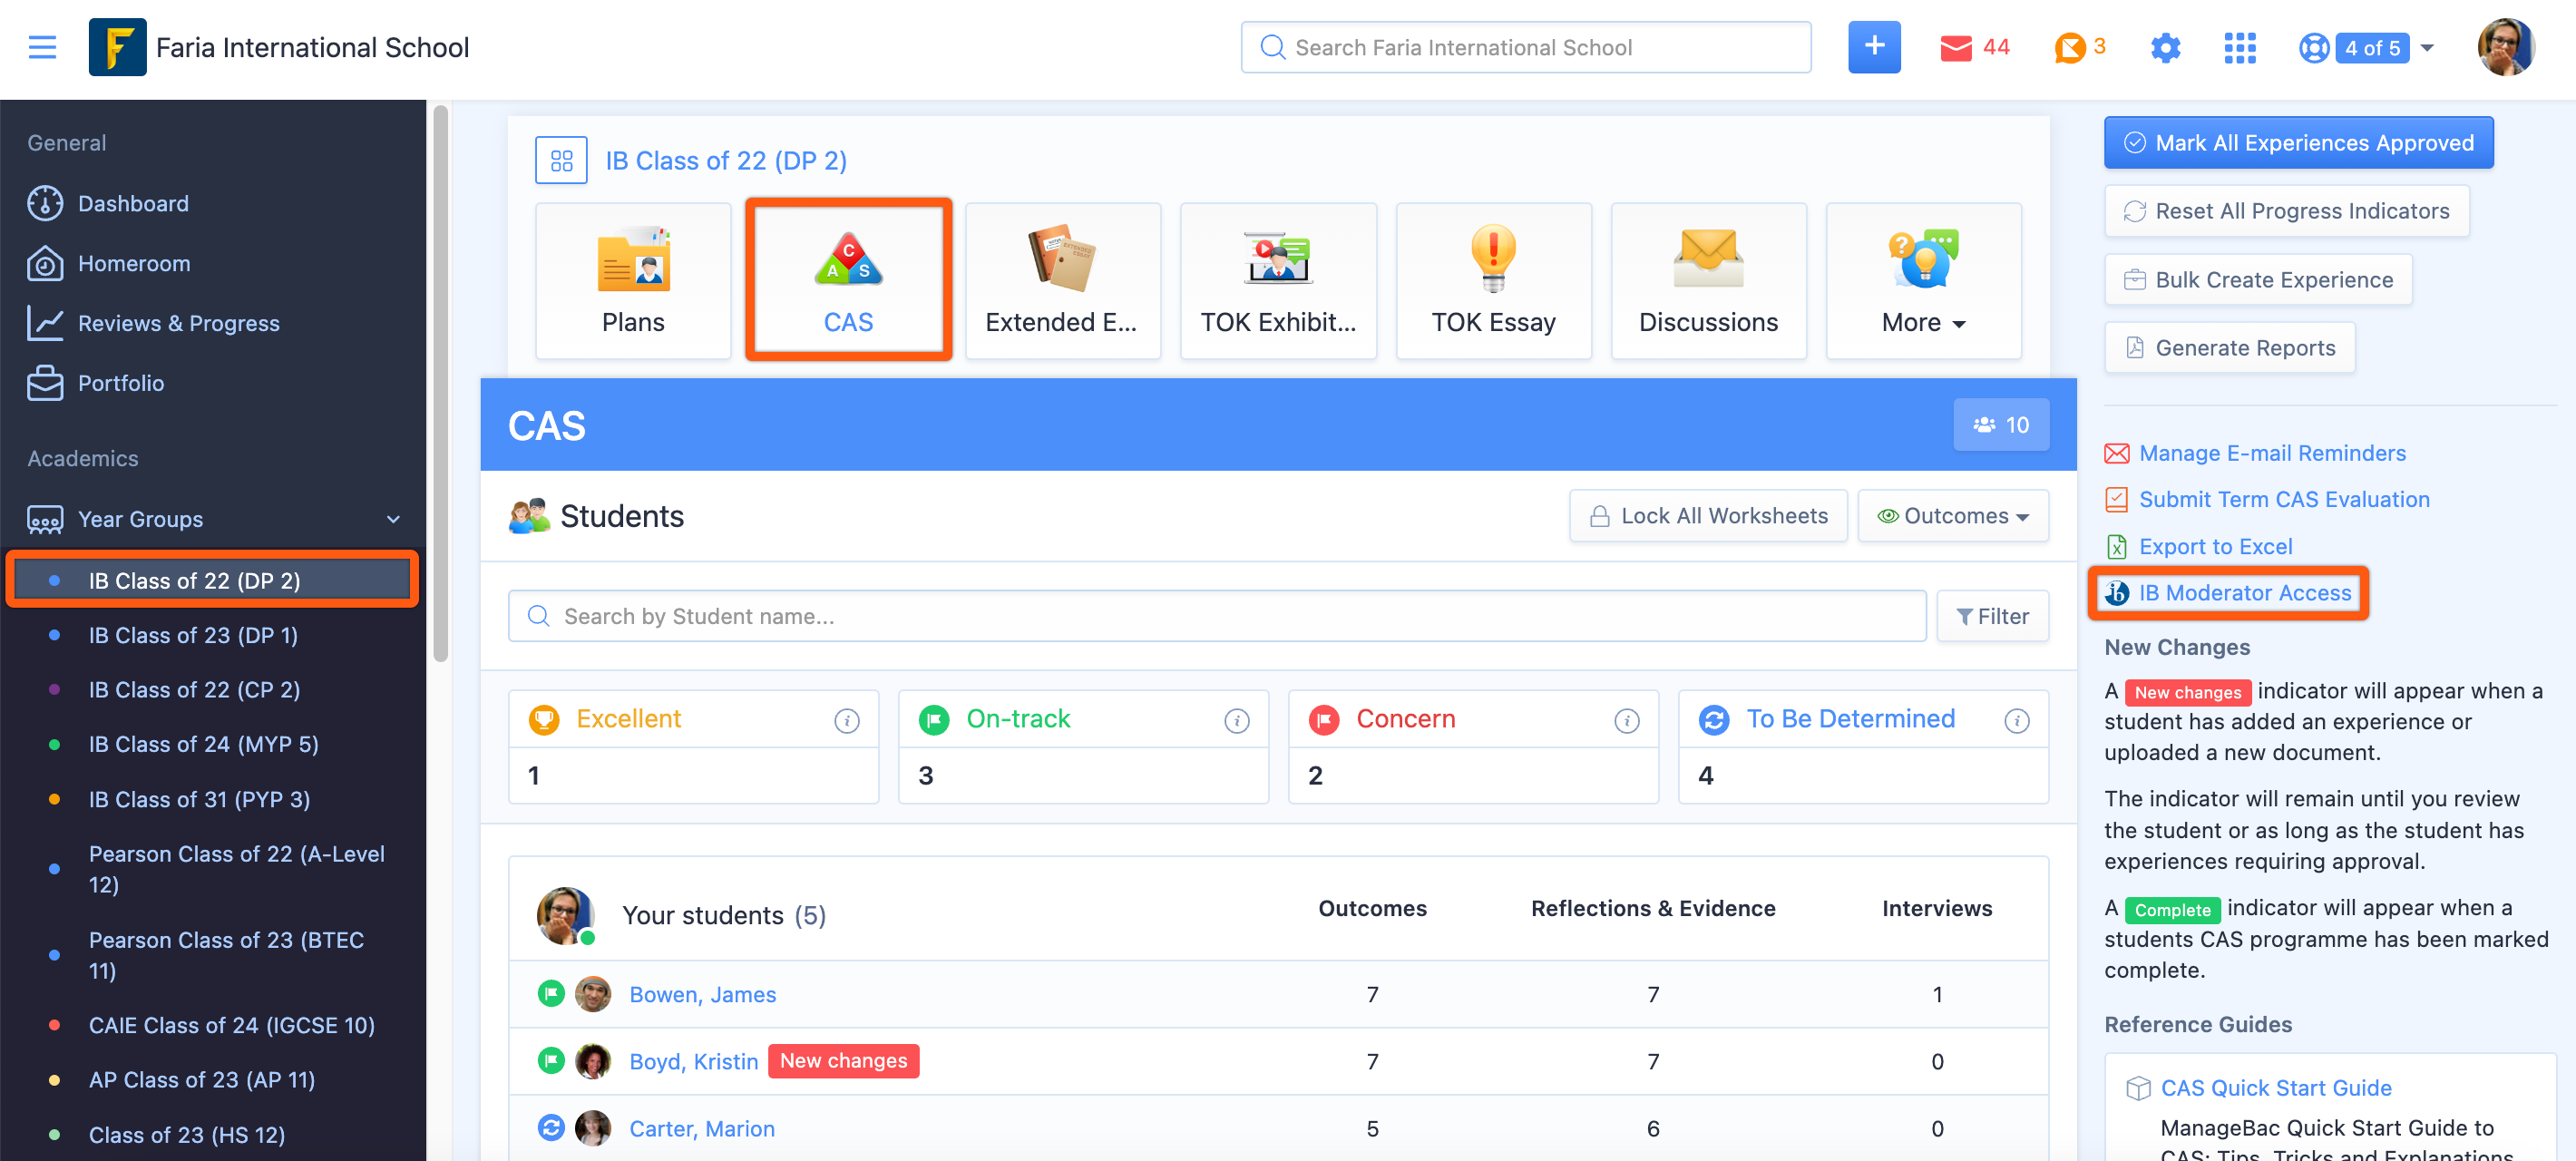Select the CAS tile
2576x1161 pixels.
pos(848,281)
